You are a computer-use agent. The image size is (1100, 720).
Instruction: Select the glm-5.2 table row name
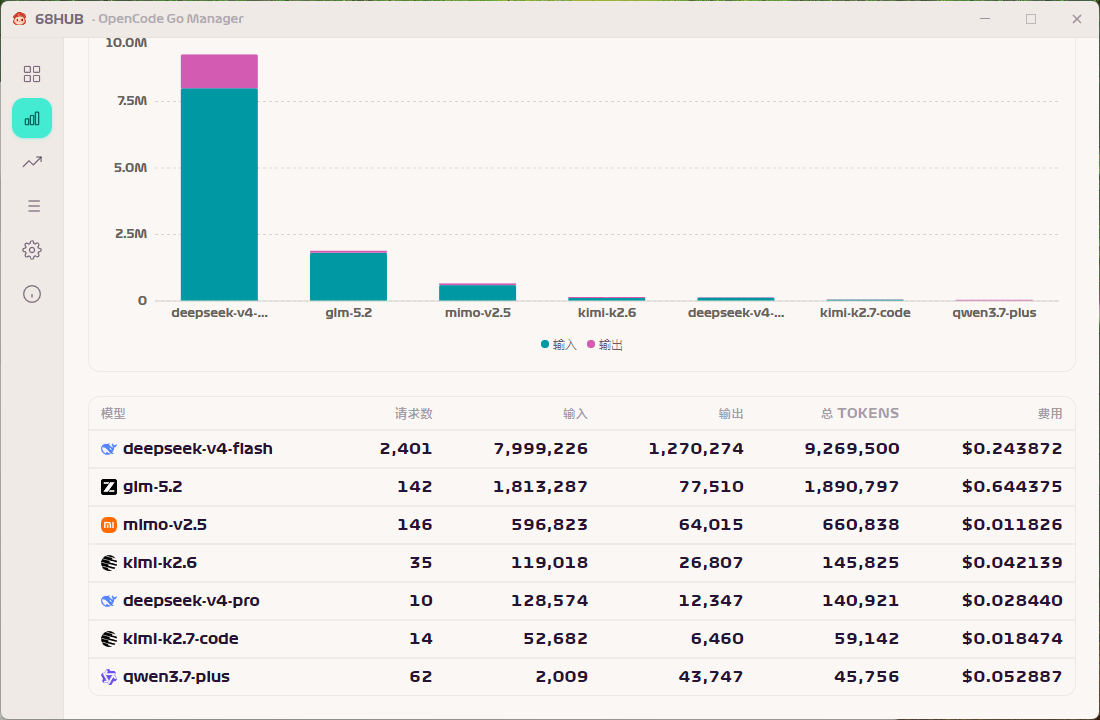point(153,487)
